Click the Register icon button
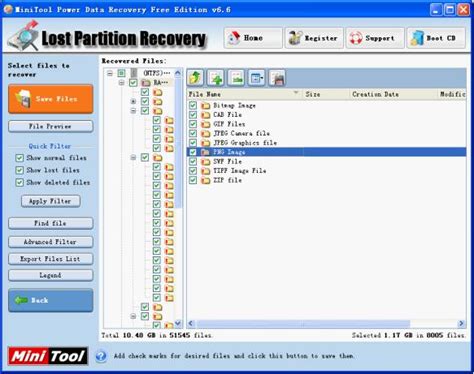Screen dimensions: 474x374 tap(314, 38)
